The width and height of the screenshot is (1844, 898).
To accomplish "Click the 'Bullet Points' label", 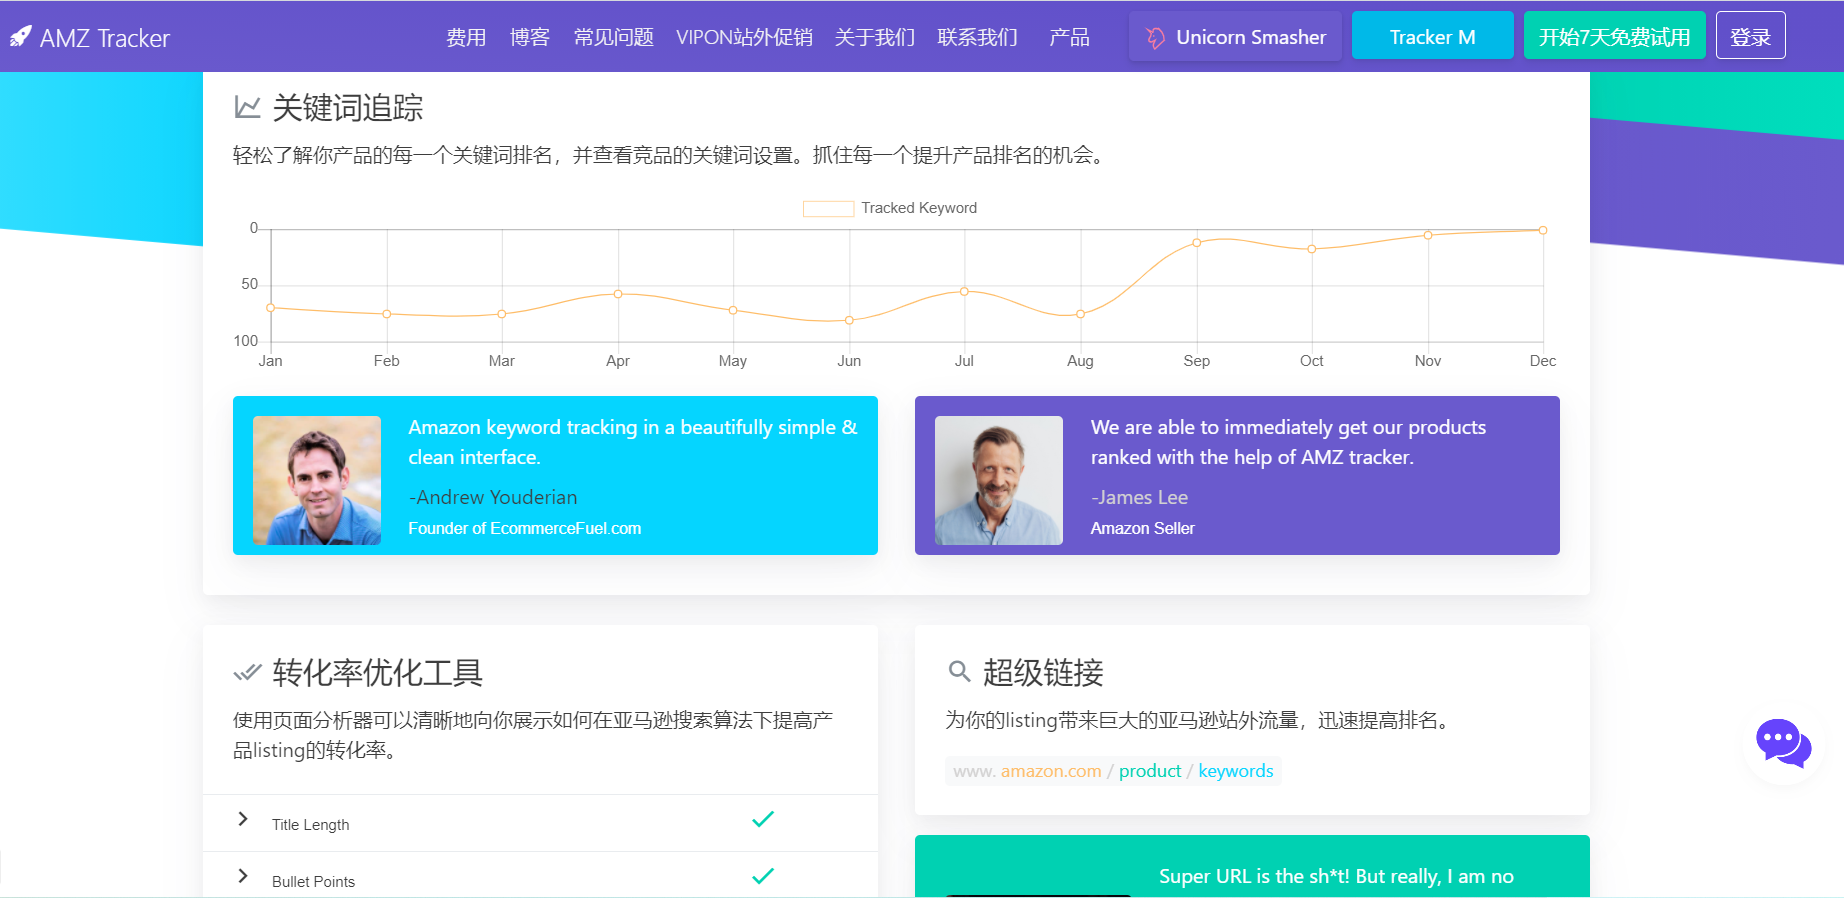I will click(314, 882).
